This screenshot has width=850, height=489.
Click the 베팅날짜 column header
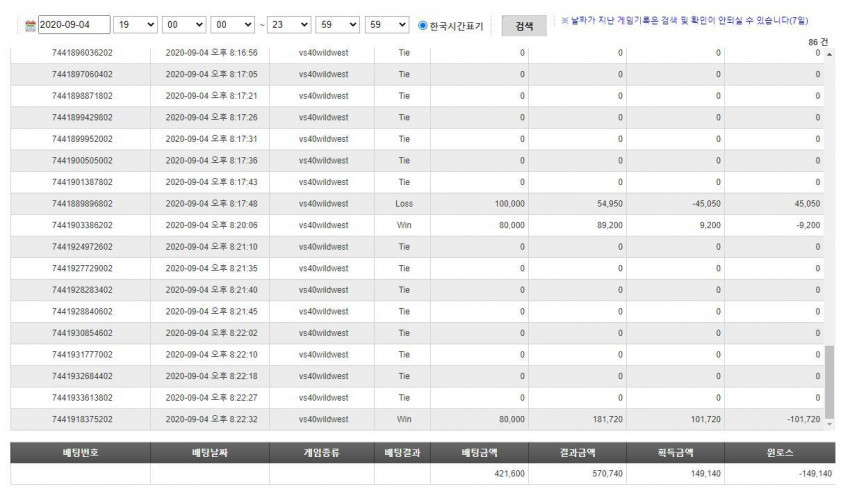[x=210, y=453]
